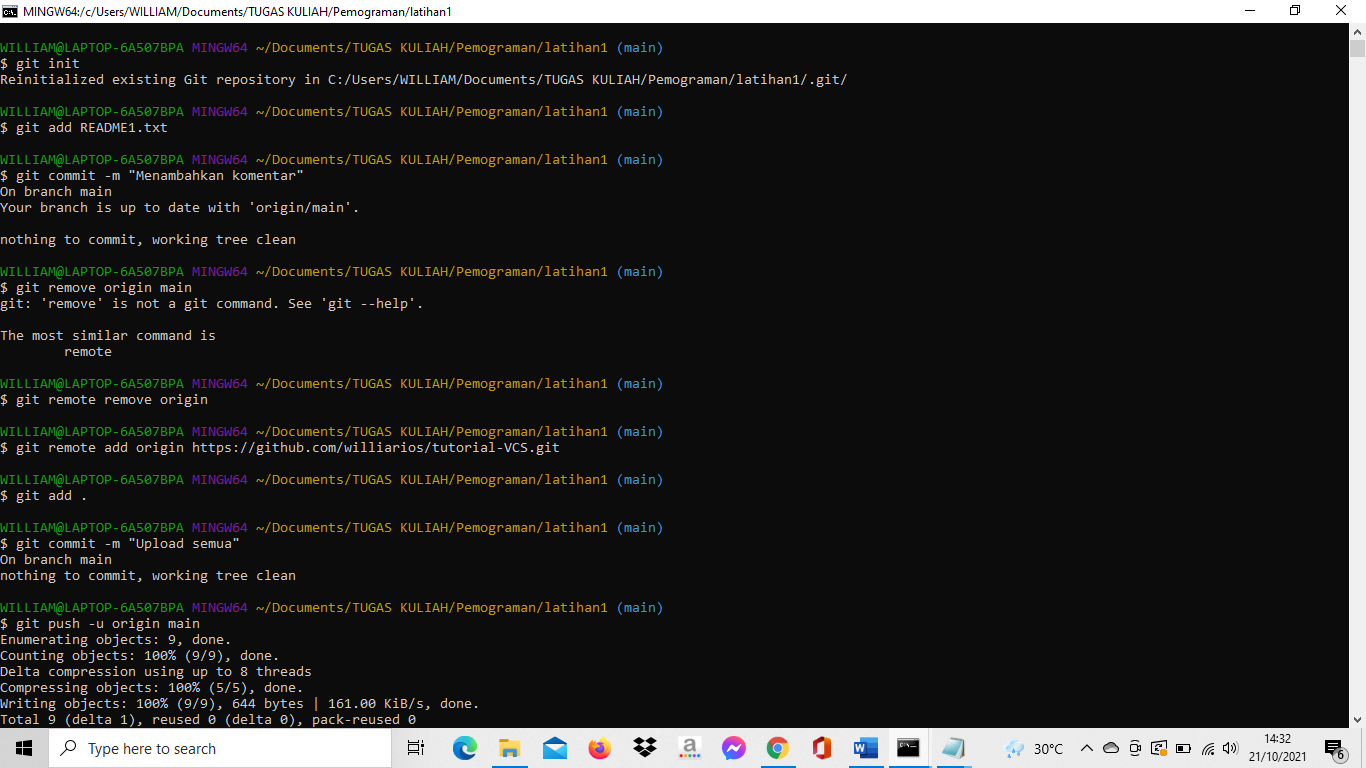Click "Reinitialized existing Git repository" output line

click(424, 80)
